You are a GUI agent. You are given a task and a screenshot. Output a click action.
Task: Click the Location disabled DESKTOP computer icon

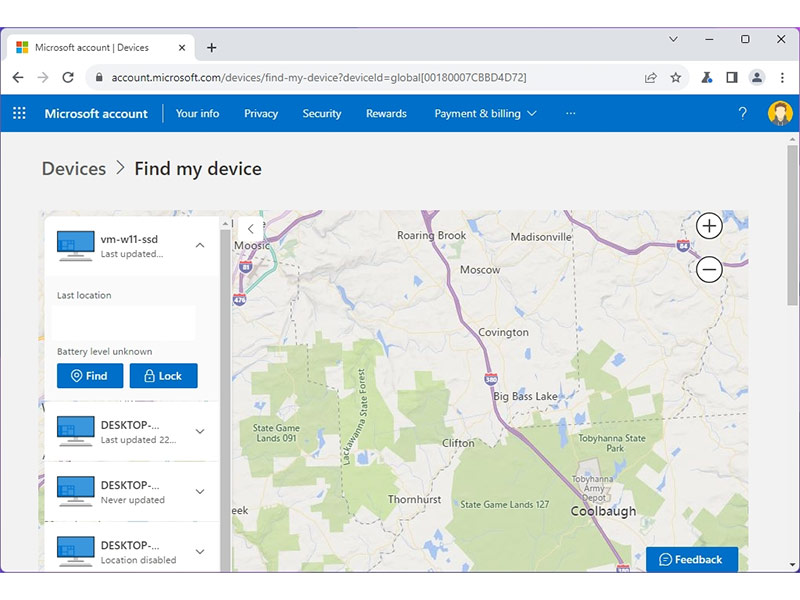pos(76,552)
